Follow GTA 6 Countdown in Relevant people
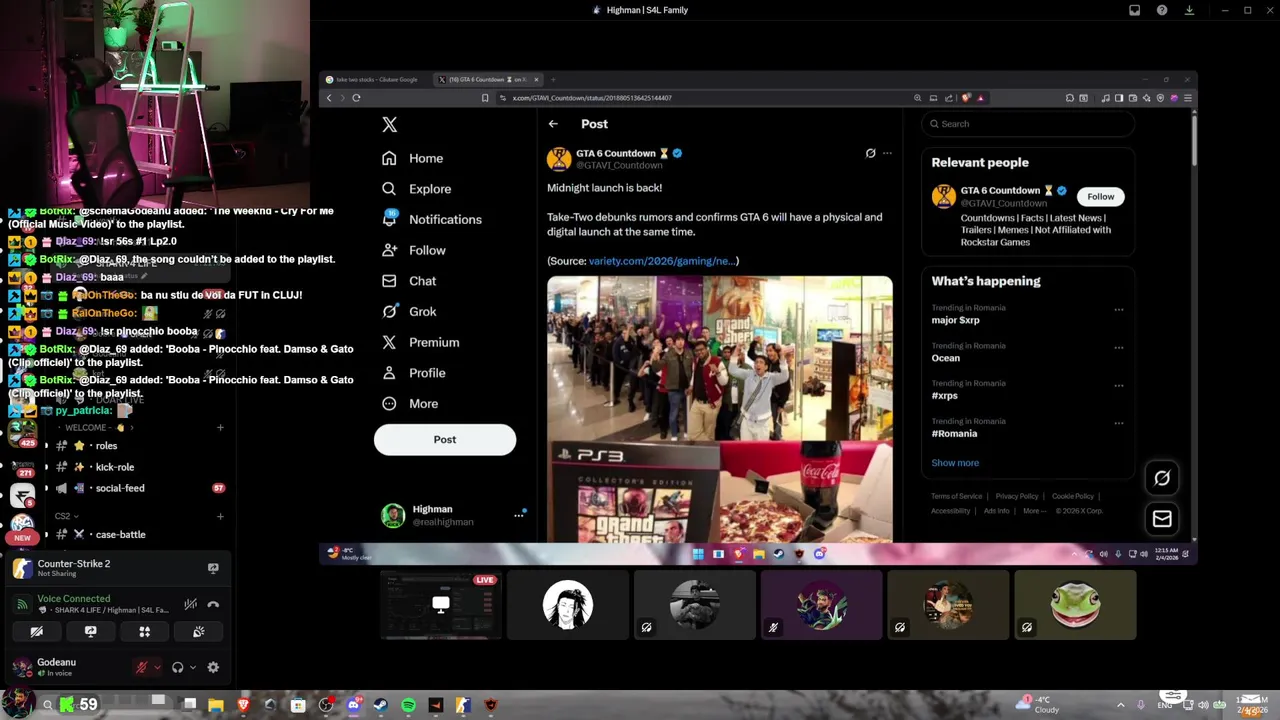Screen dimensions: 1280x720 [1100, 196]
